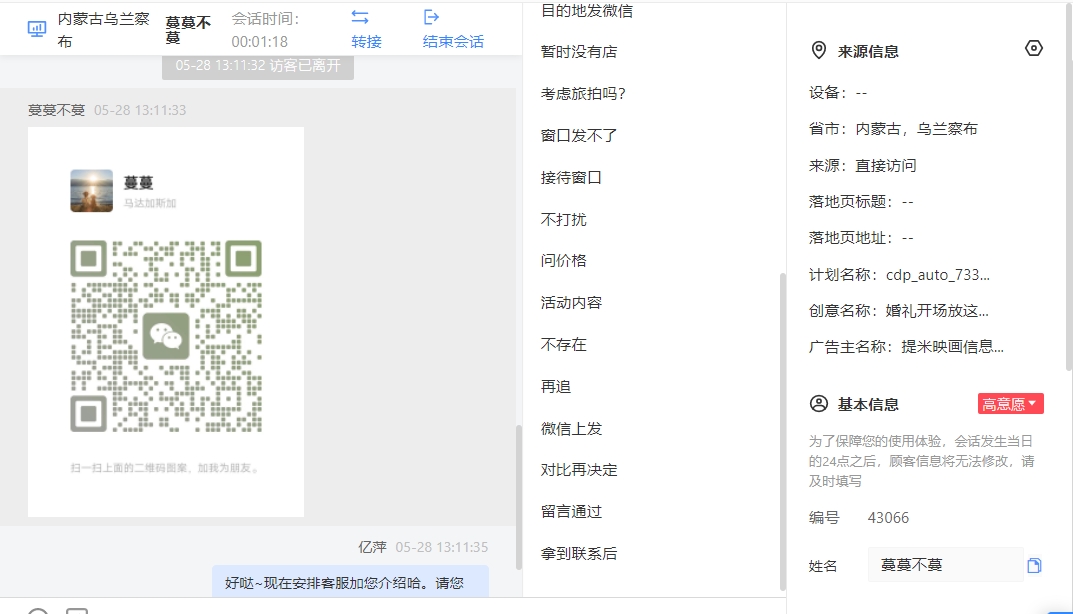Click the 姓名 input field with 蔓蔓不蔓
Screen dimensions: 1073x614
945,565
